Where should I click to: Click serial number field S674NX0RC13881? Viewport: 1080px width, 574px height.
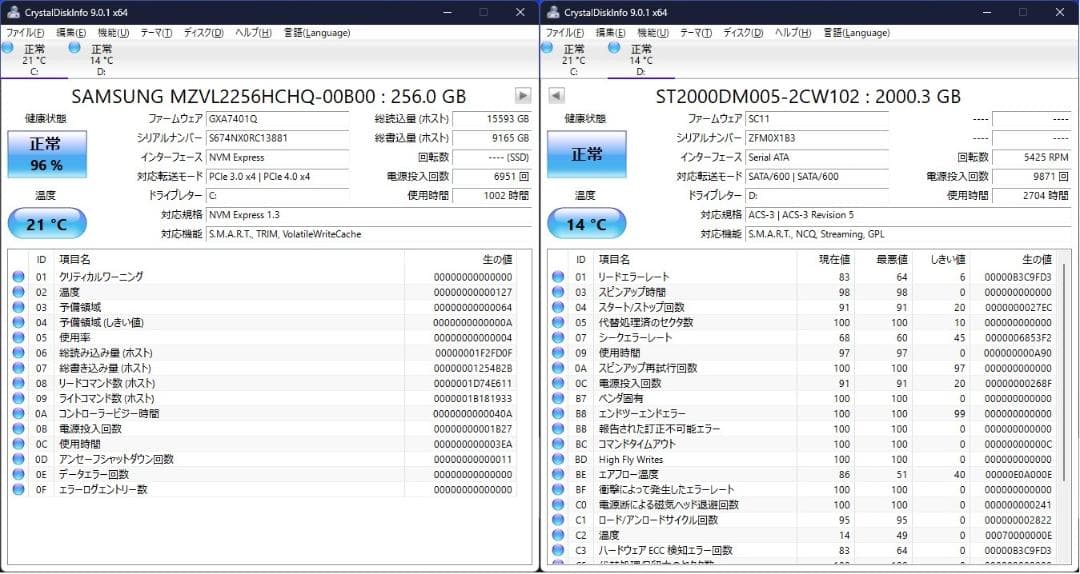click(277, 138)
